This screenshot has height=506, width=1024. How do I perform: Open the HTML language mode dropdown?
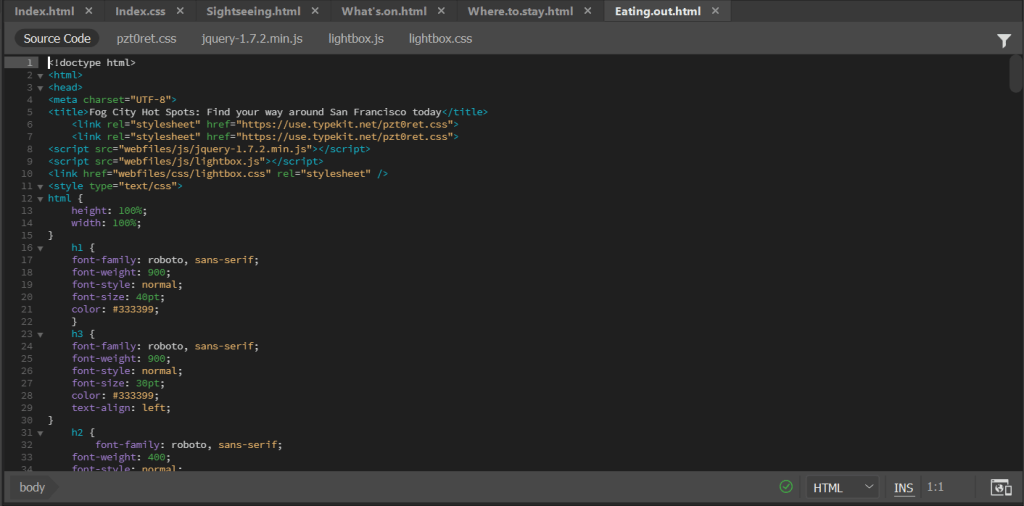coord(843,487)
